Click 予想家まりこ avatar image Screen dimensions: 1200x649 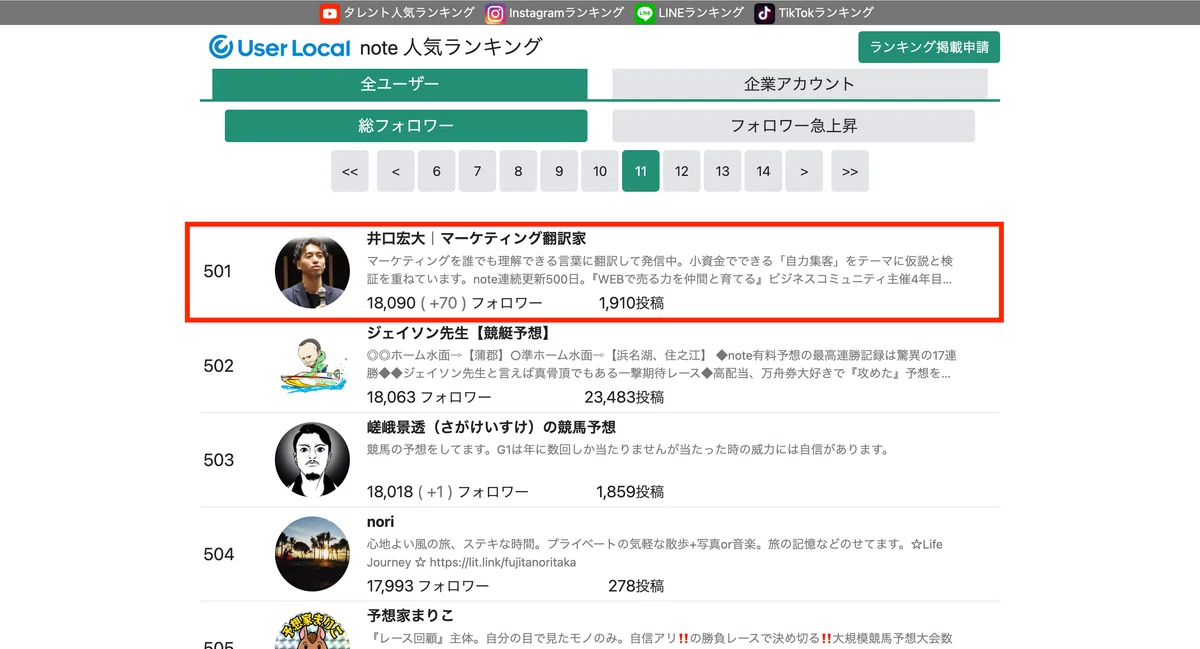click(x=312, y=630)
